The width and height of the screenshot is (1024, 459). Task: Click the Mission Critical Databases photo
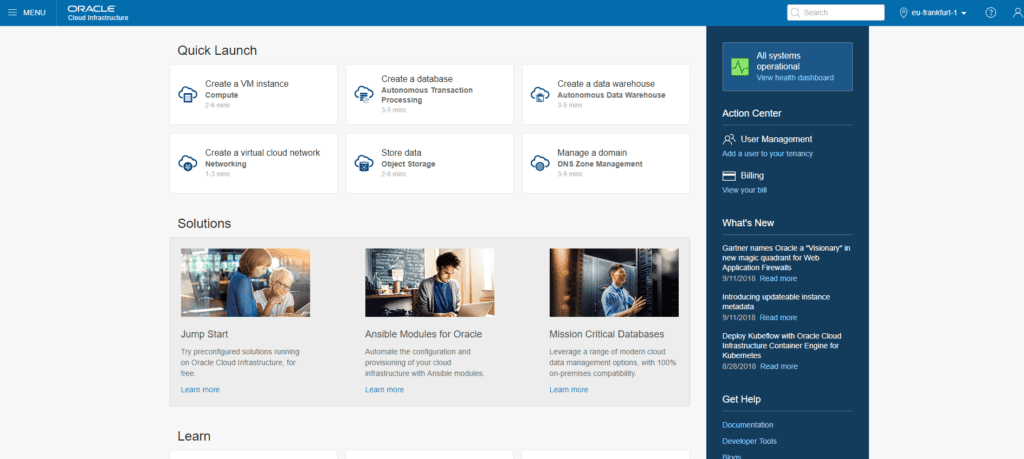pyautogui.click(x=614, y=283)
